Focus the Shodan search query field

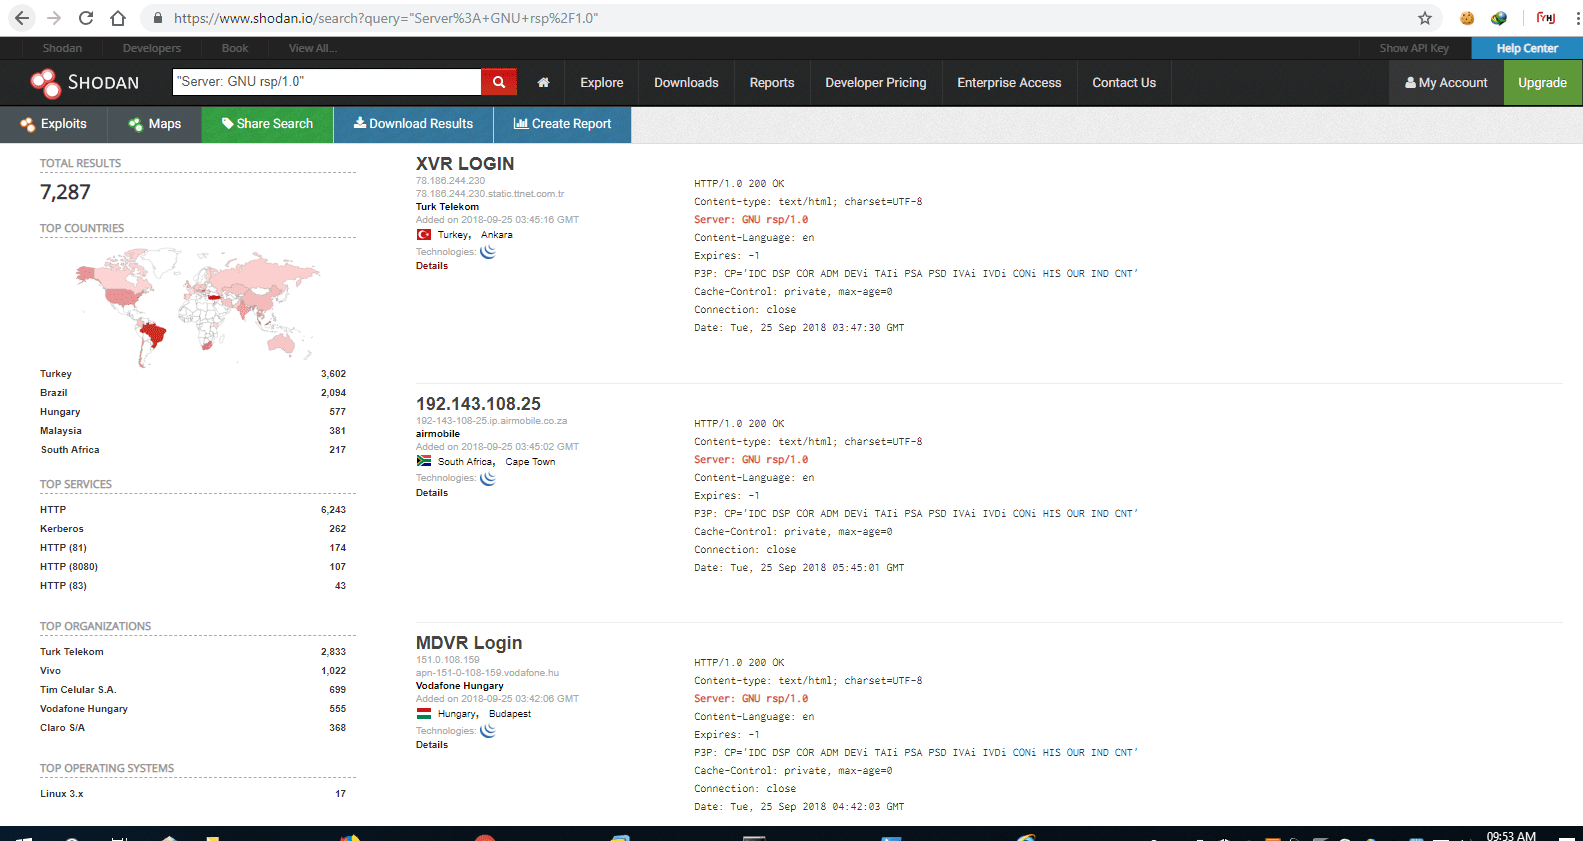(x=327, y=82)
